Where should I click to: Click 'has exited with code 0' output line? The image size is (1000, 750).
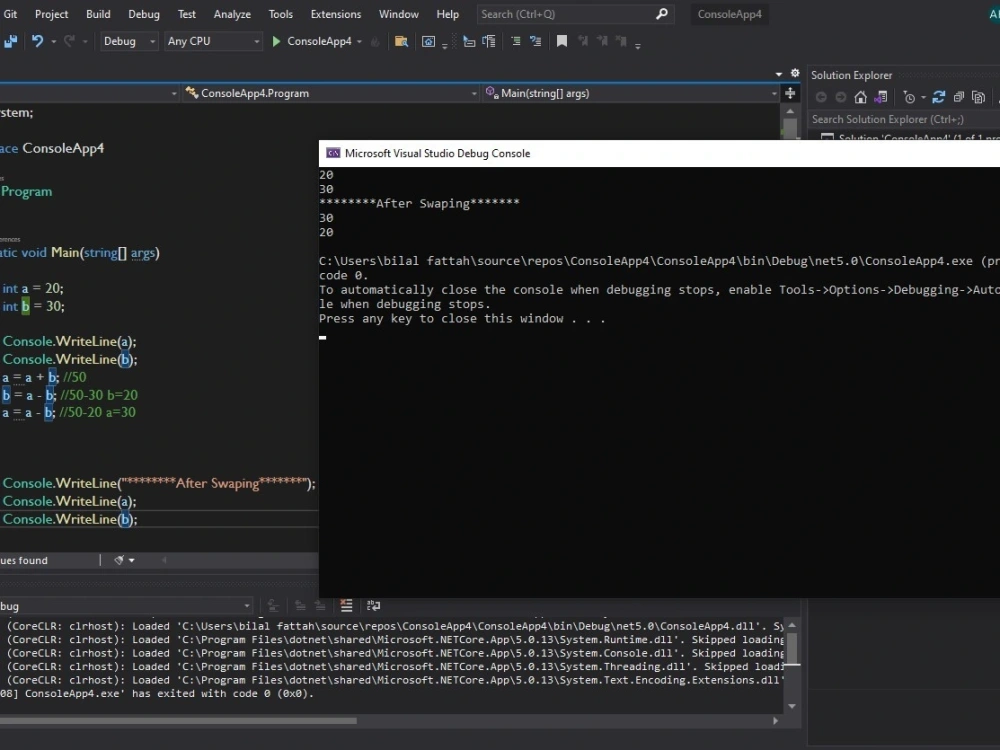pyautogui.click(x=157, y=693)
